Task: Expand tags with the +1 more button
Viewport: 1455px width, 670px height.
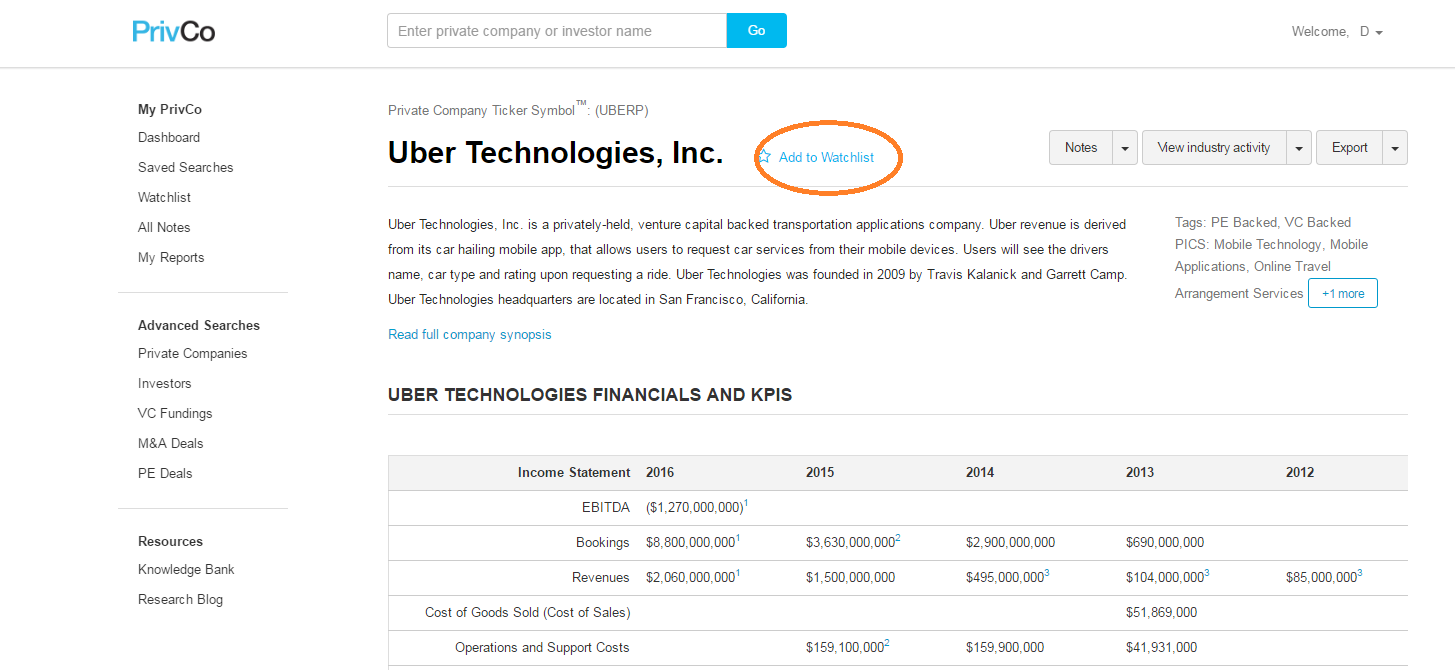Action: pyautogui.click(x=1343, y=293)
